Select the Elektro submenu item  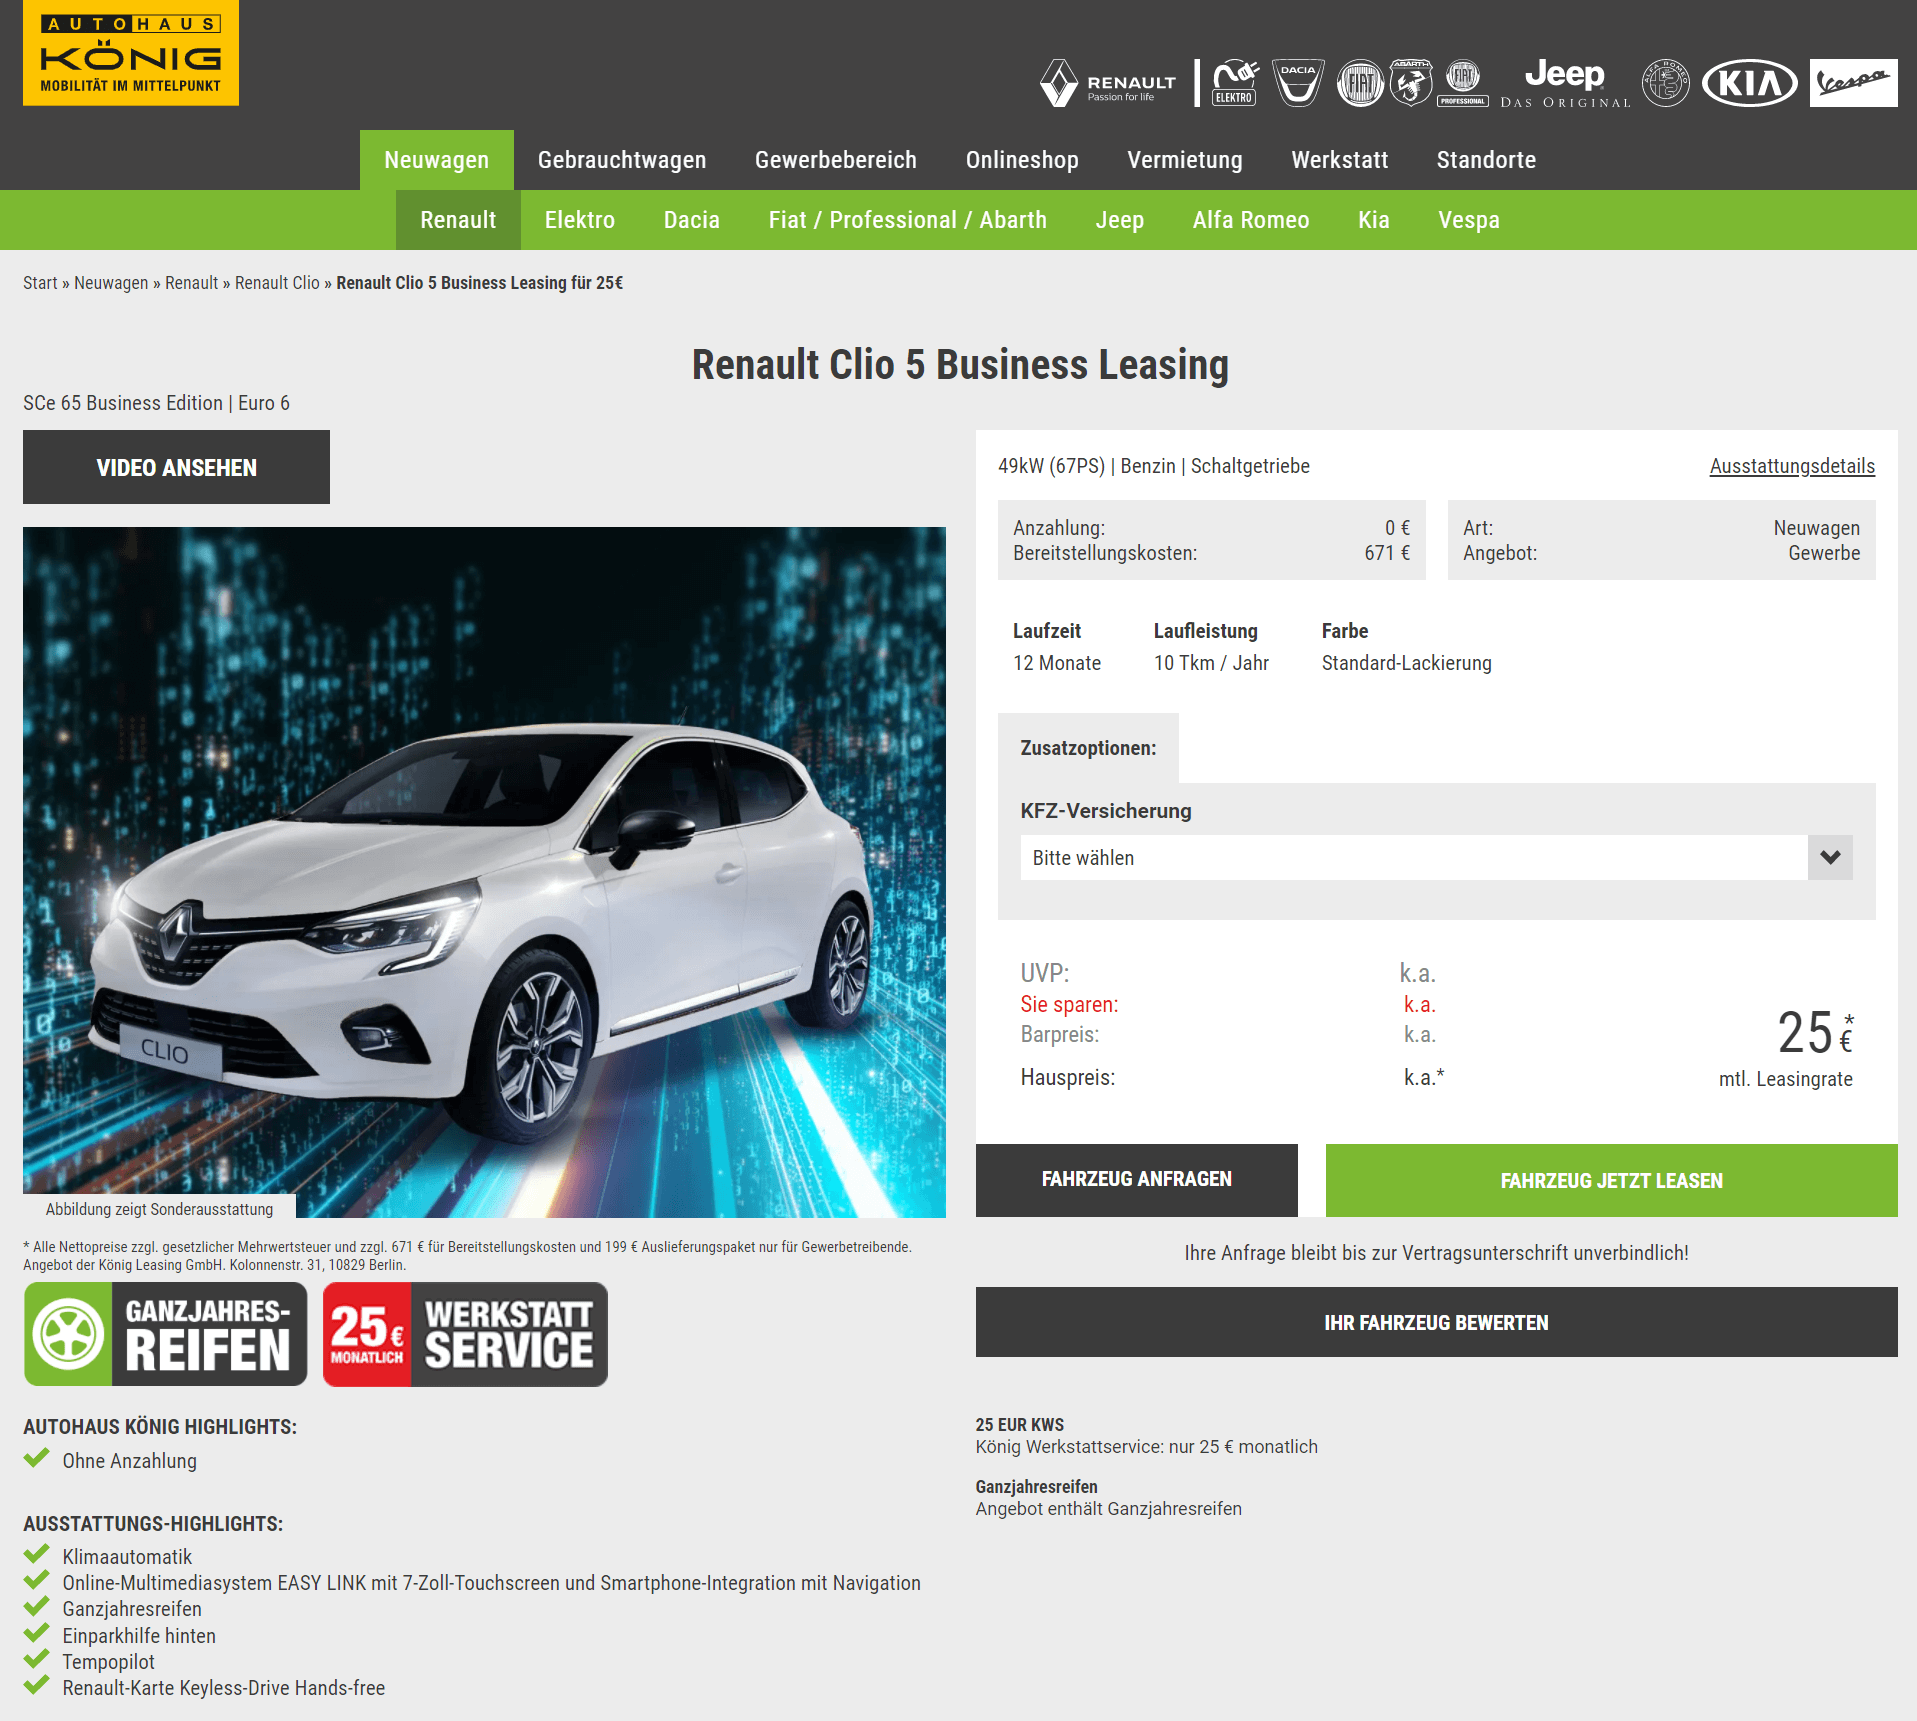tap(580, 220)
